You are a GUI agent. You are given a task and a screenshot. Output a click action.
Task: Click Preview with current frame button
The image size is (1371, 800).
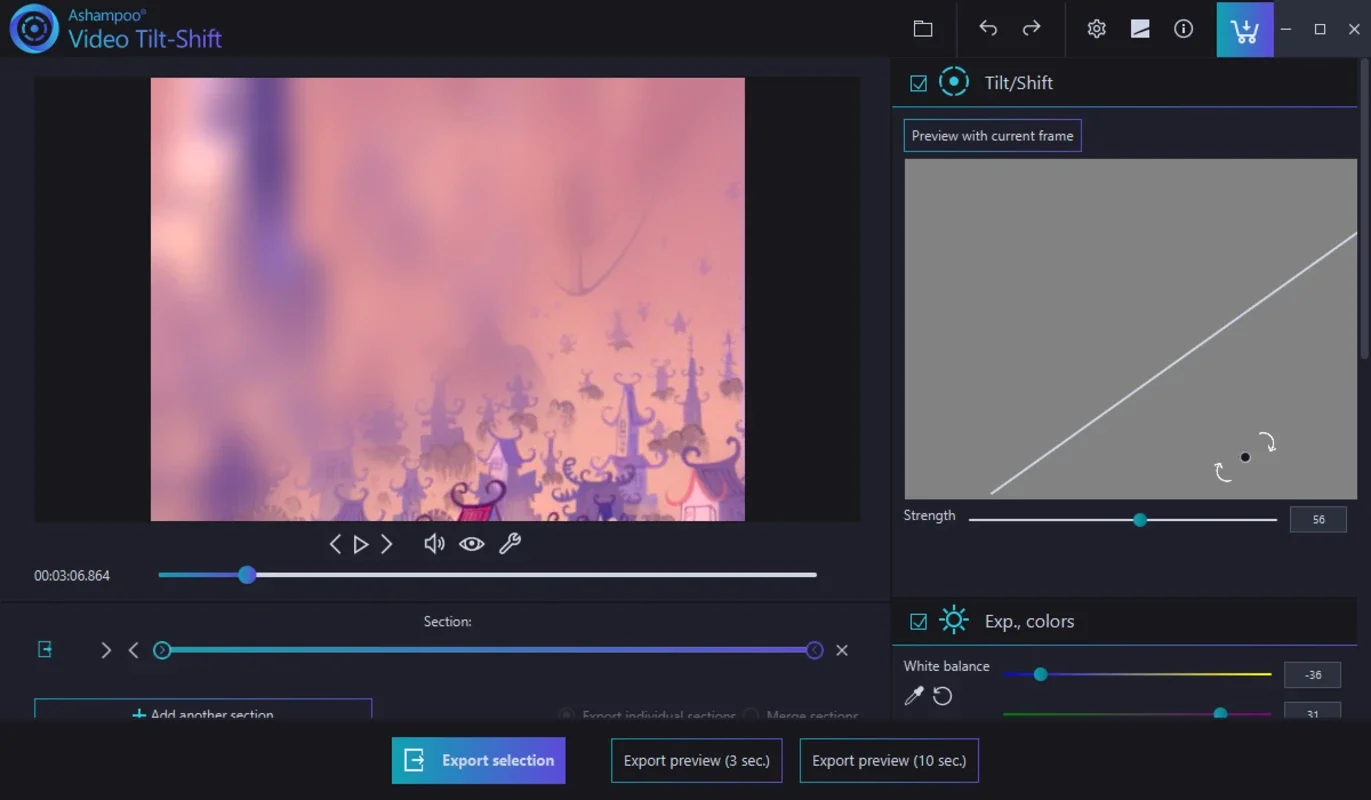click(x=992, y=136)
